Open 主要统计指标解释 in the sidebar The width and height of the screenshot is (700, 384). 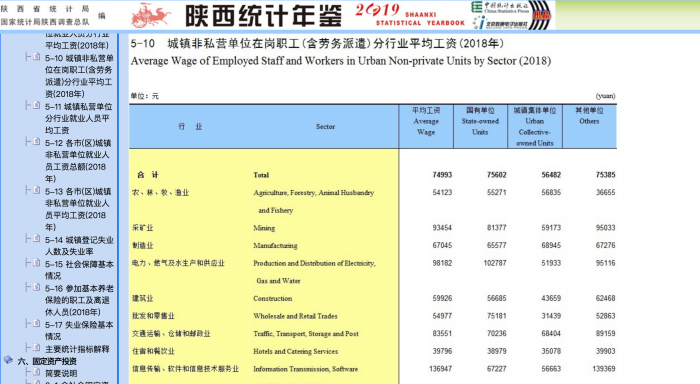pos(77,349)
